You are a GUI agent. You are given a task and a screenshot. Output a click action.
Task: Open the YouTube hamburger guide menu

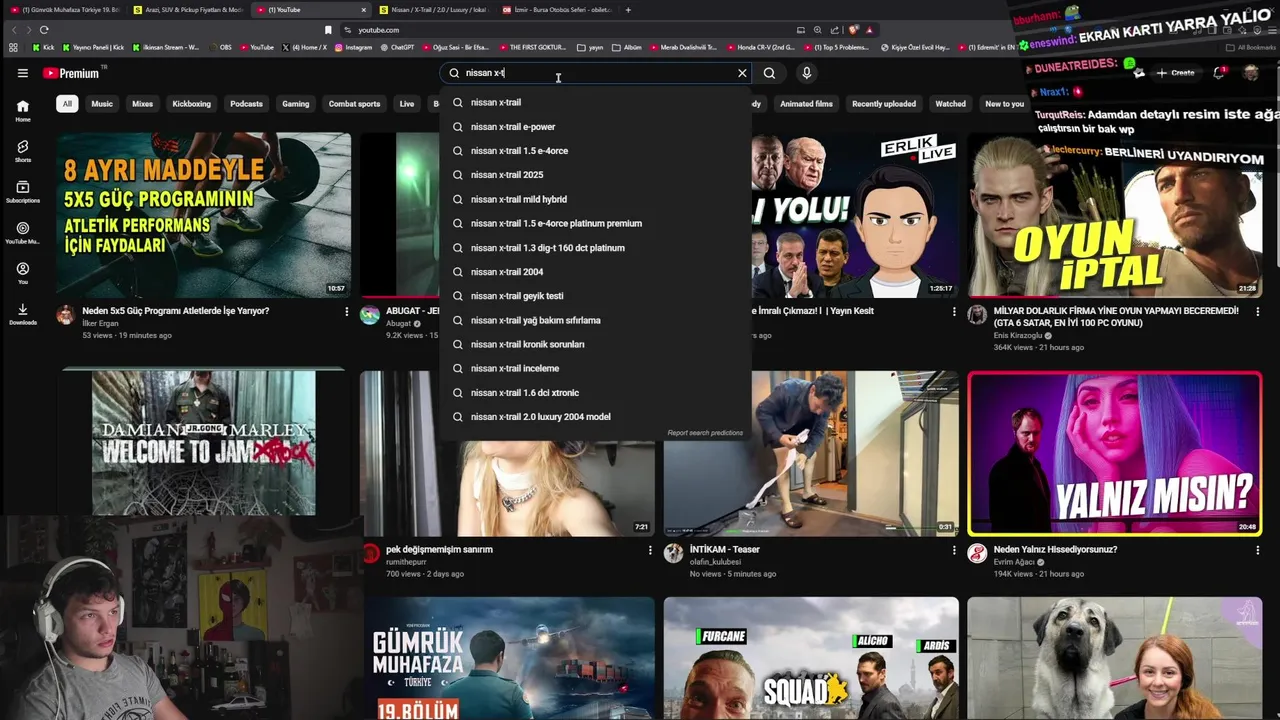[x=22, y=73]
